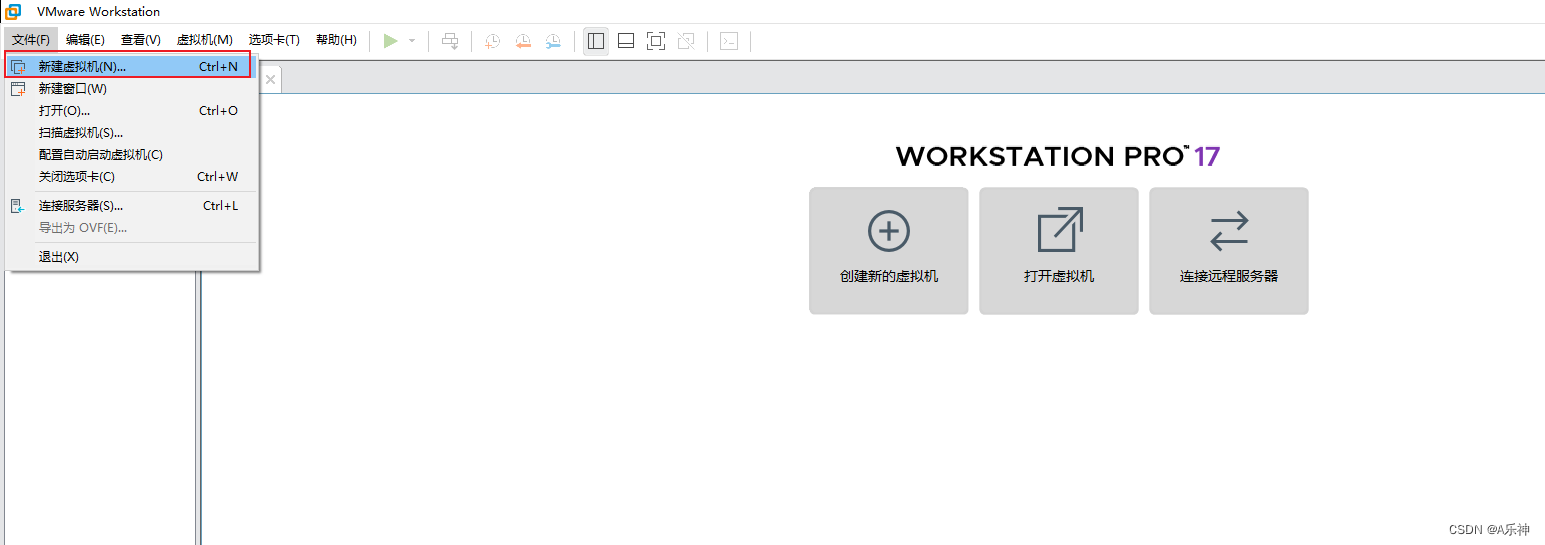Click the 连接远程服务器 tile
Image resolution: width=1545 pixels, height=545 pixels.
coord(1229,251)
